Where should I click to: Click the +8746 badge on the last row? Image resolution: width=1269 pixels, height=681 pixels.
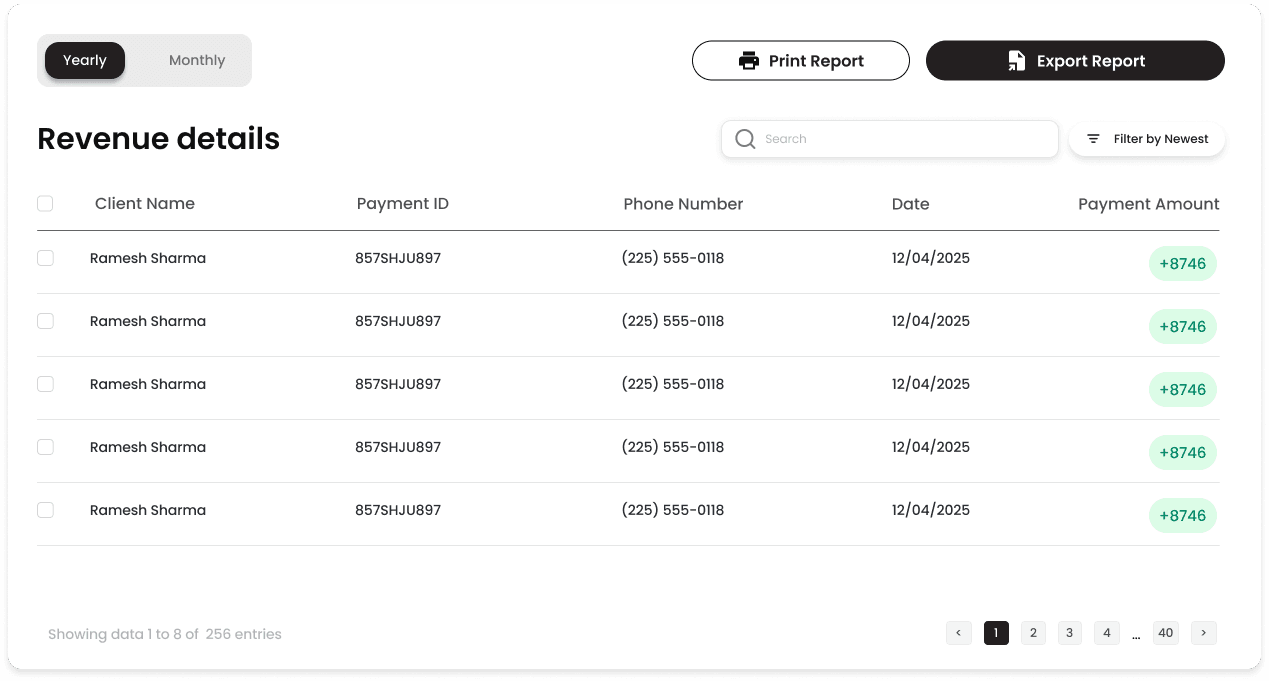tap(1182, 516)
